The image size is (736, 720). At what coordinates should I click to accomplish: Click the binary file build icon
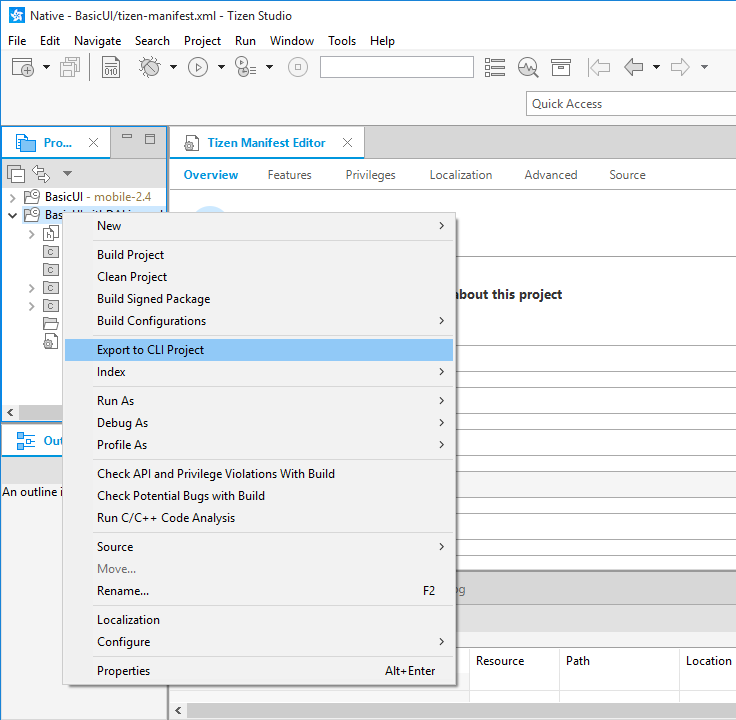click(x=112, y=68)
